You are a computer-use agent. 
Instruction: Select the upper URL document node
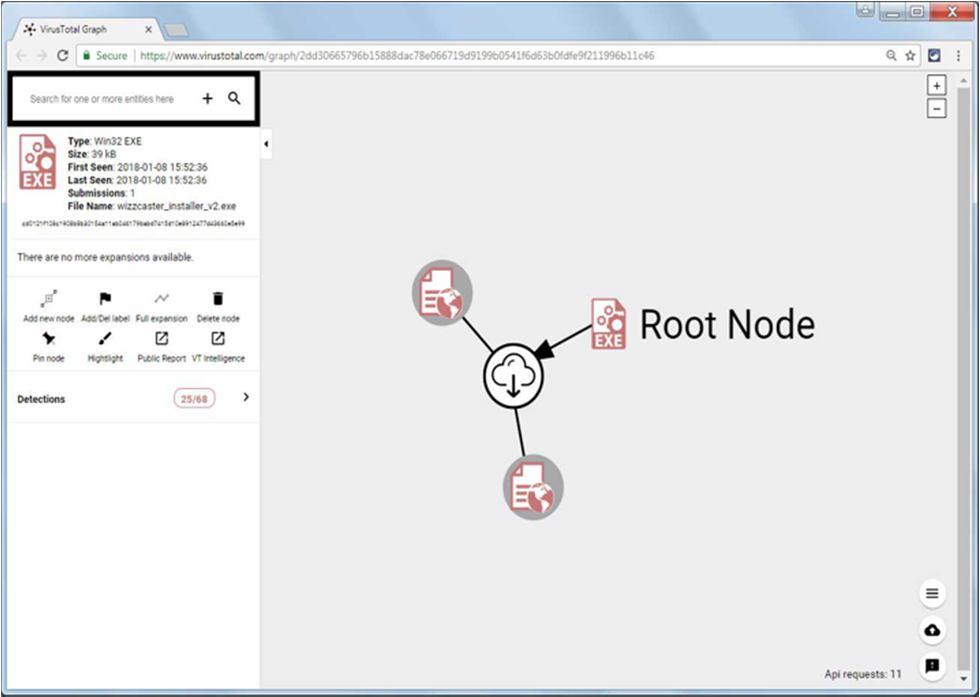pyautogui.click(x=442, y=293)
